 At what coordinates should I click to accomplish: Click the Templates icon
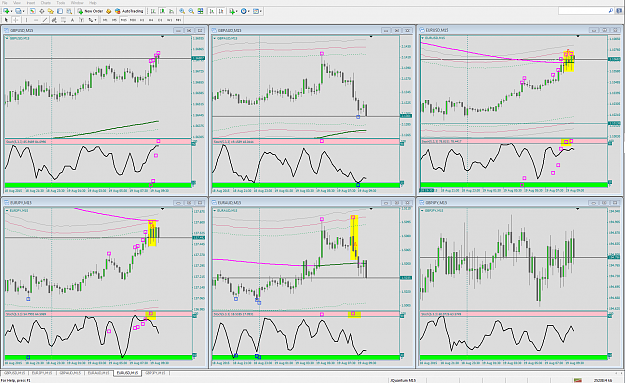click(256, 11)
